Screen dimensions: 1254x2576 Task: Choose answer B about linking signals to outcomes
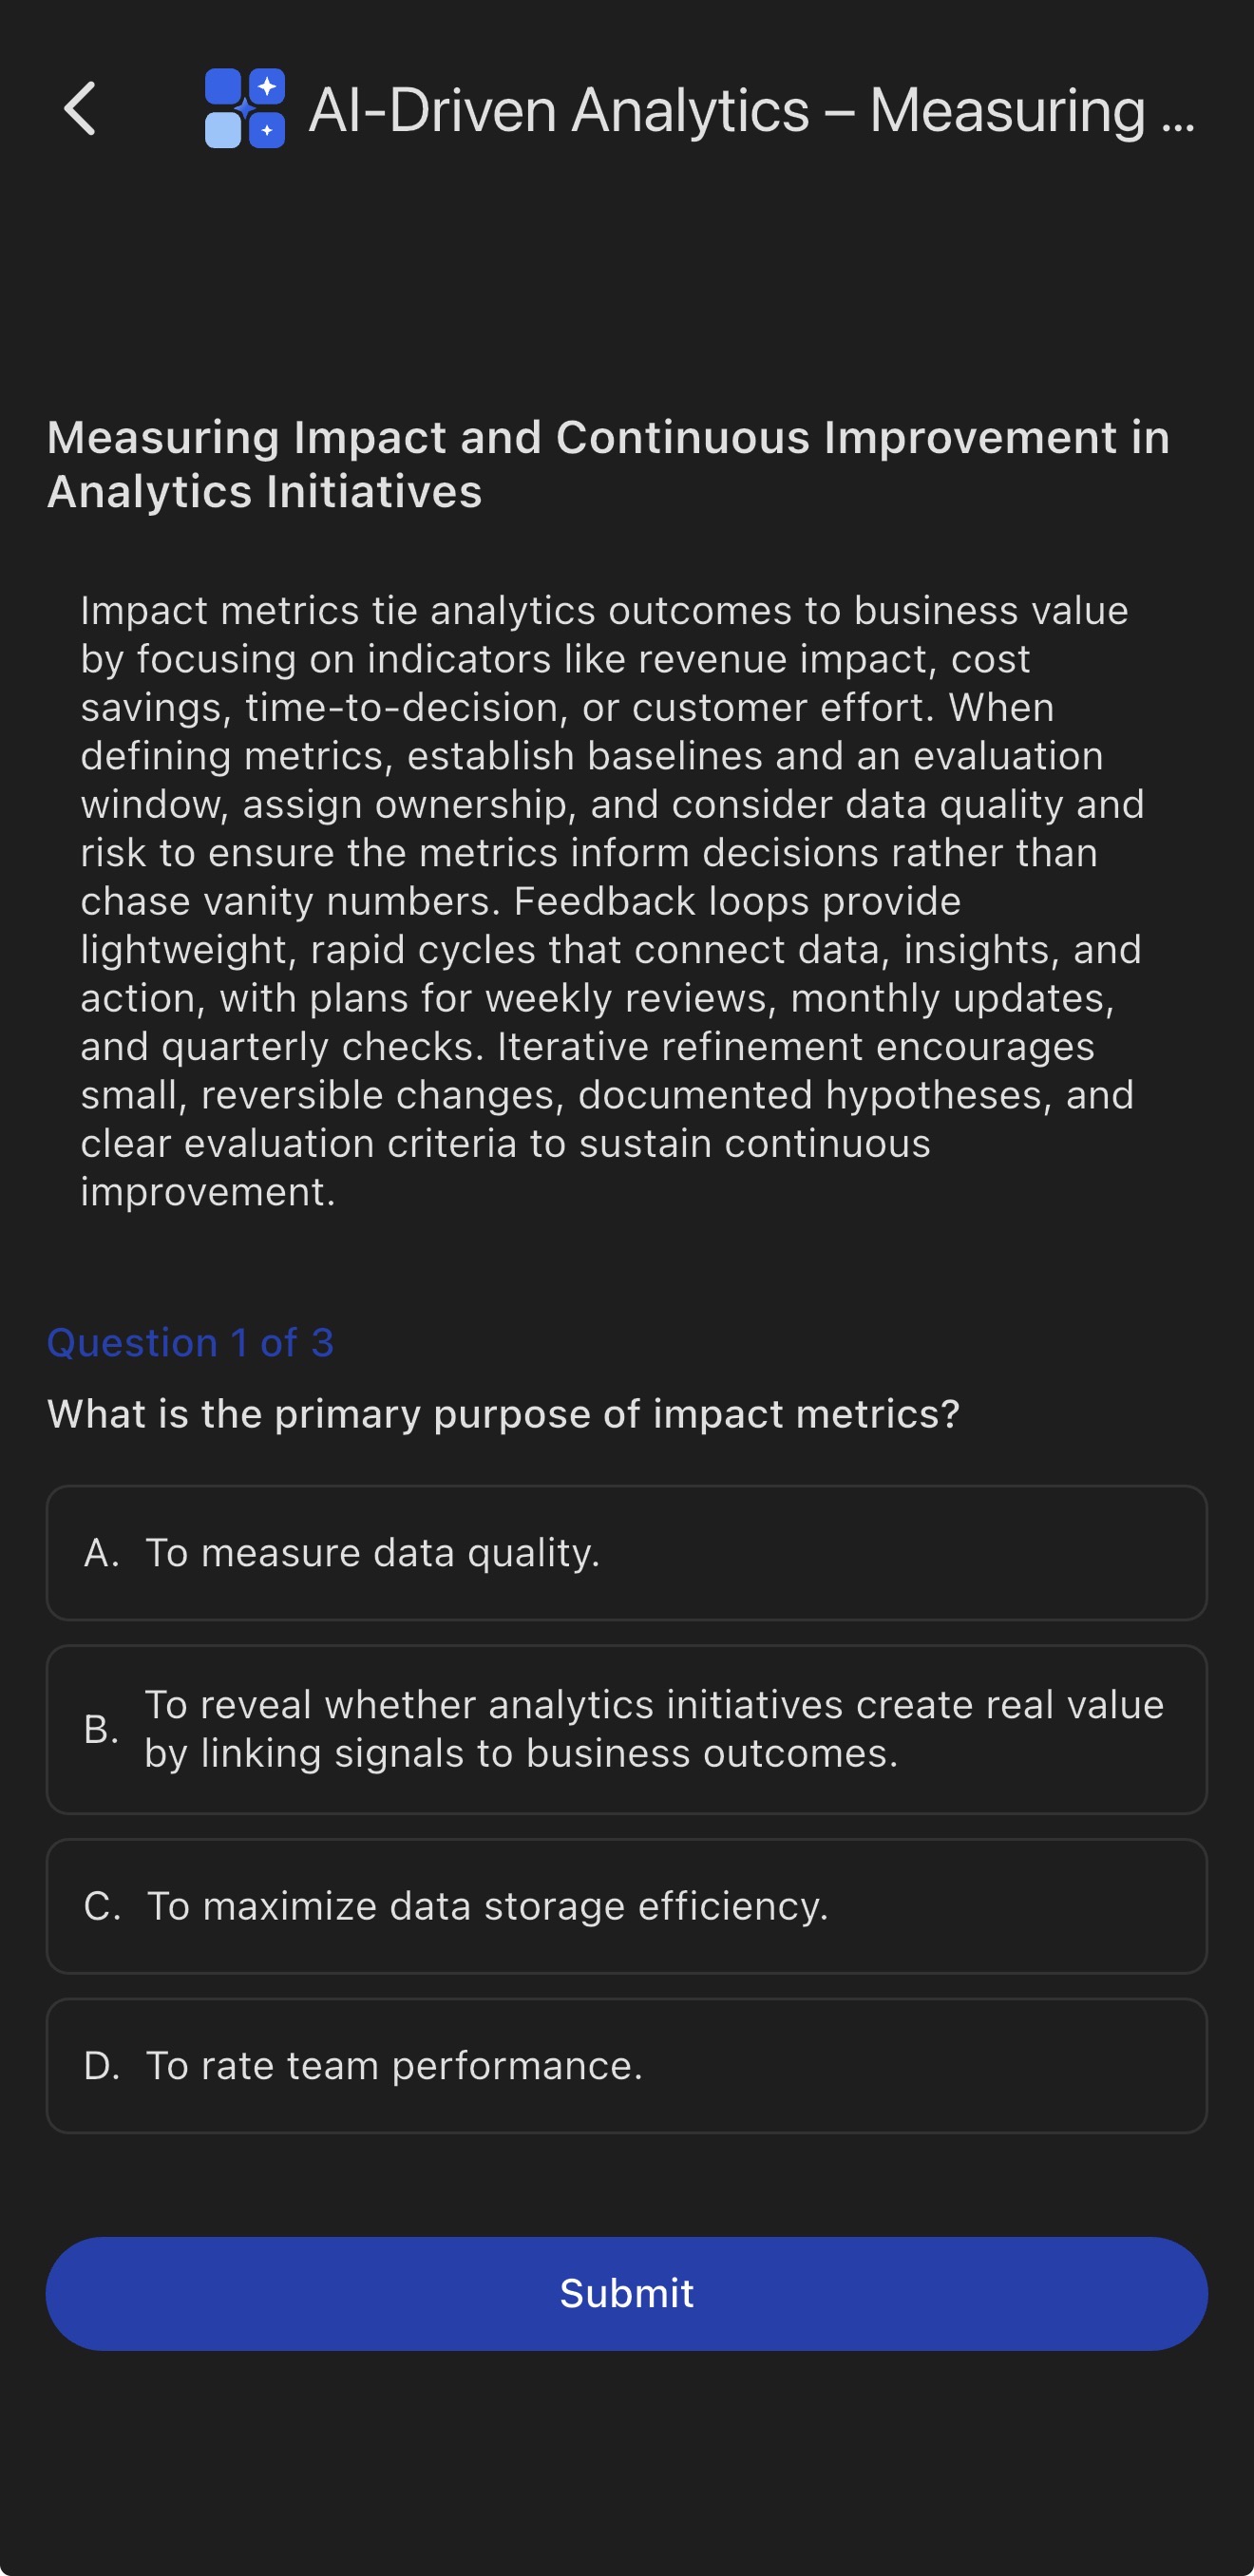click(x=626, y=1729)
